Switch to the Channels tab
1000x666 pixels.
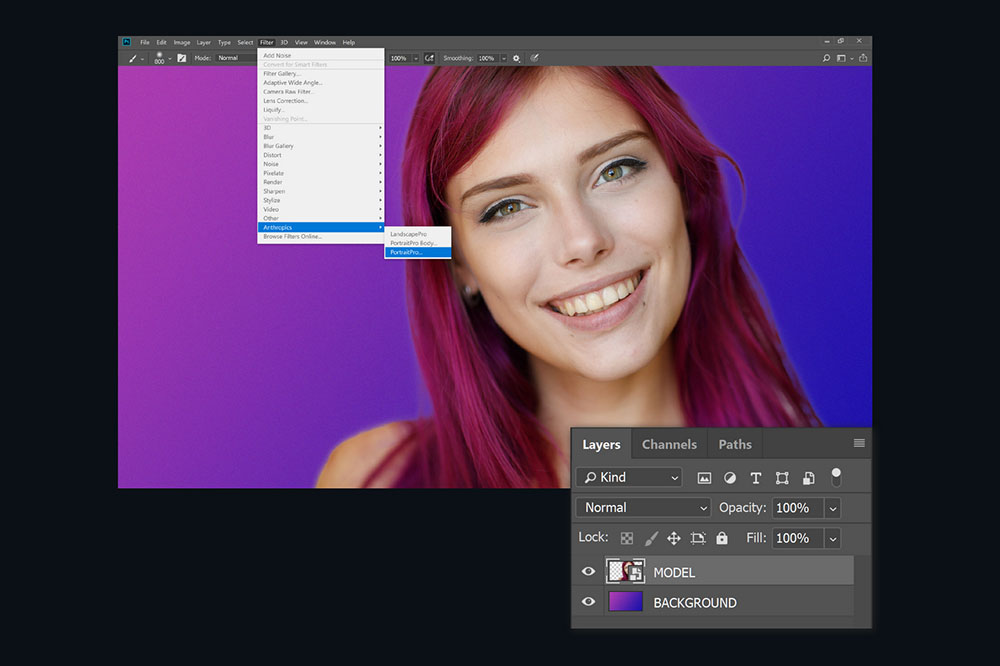(669, 445)
